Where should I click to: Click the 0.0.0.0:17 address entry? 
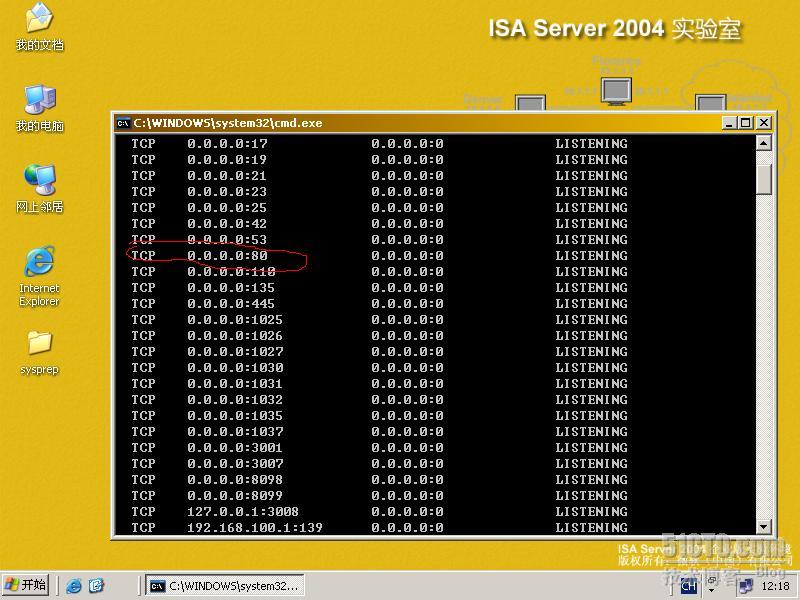(227, 143)
